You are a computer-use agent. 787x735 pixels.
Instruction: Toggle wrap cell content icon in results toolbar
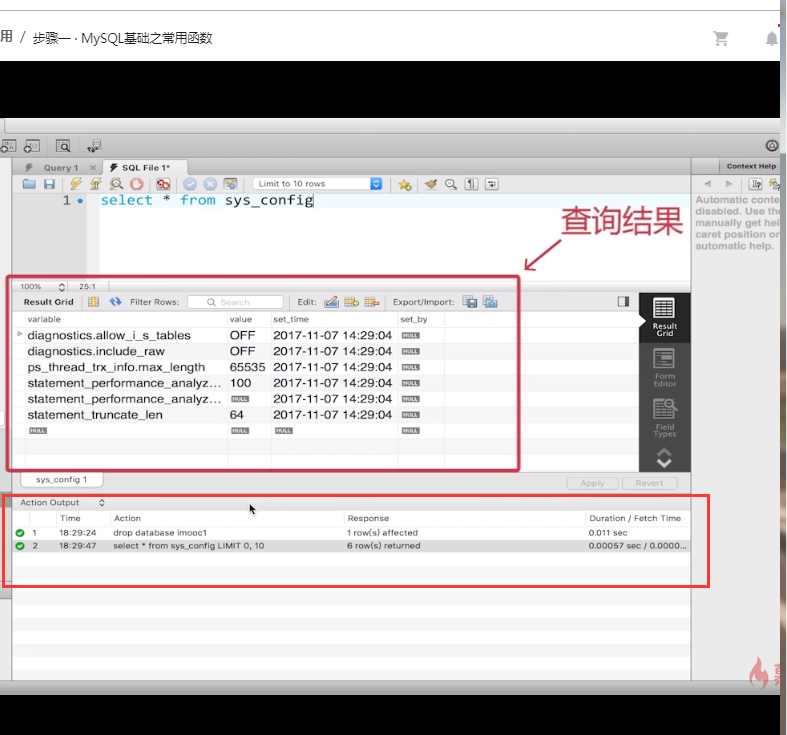click(93, 302)
